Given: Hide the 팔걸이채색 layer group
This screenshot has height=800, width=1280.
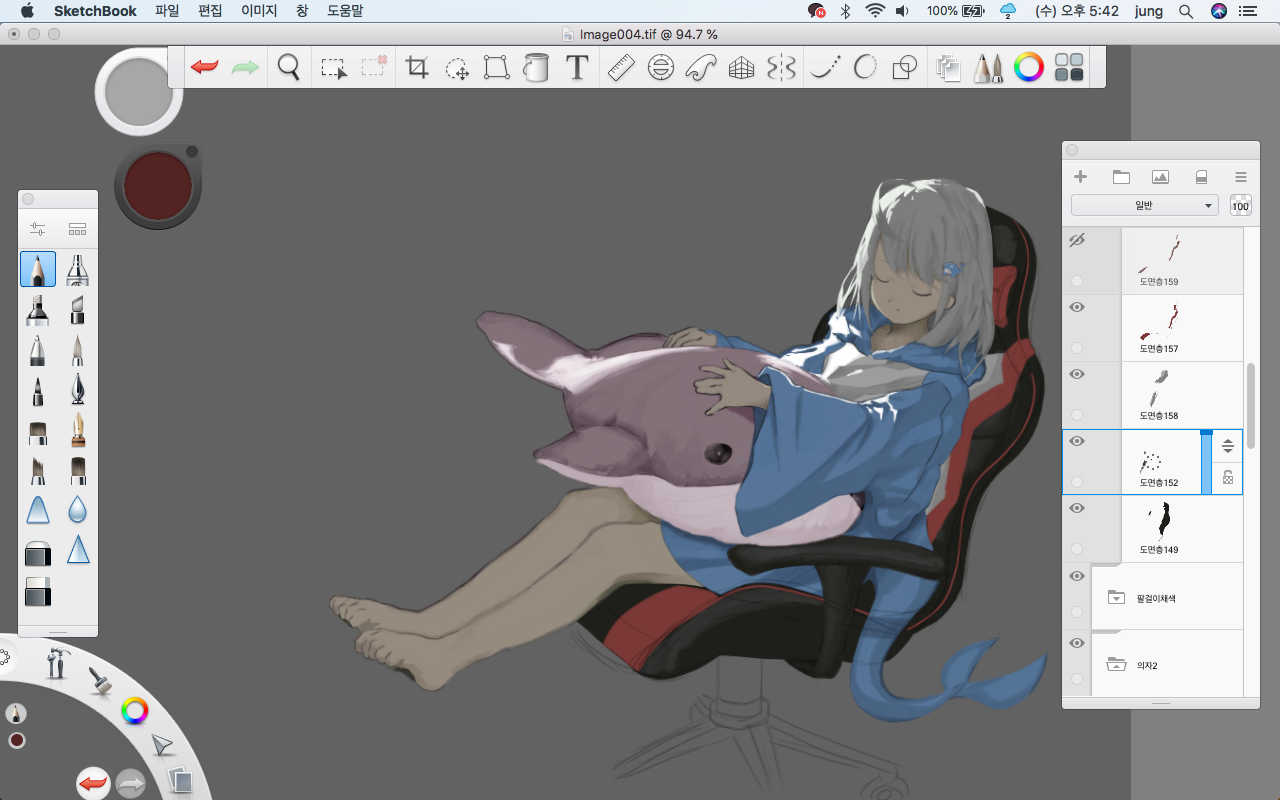Looking at the screenshot, I should click(x=1077, y=576).
